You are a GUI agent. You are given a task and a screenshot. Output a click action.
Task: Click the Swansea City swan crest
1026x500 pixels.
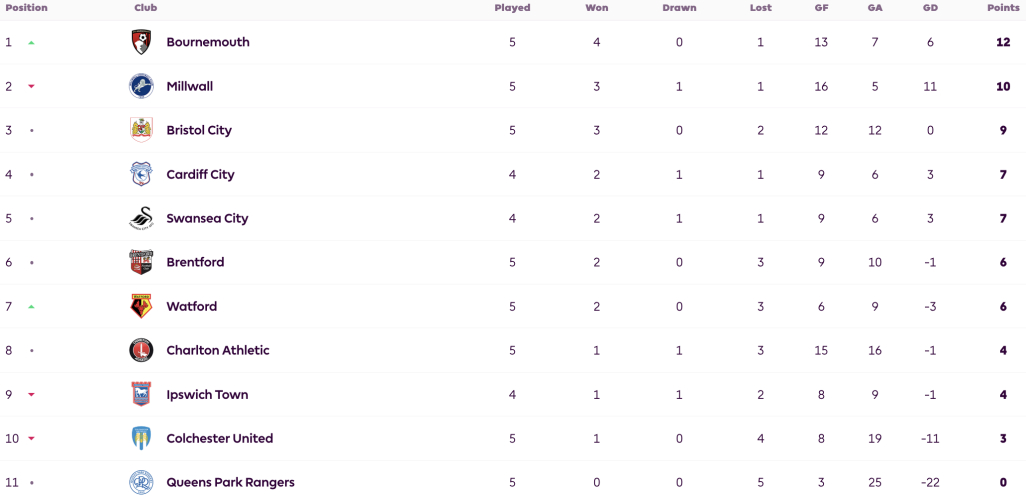point(141,219)
